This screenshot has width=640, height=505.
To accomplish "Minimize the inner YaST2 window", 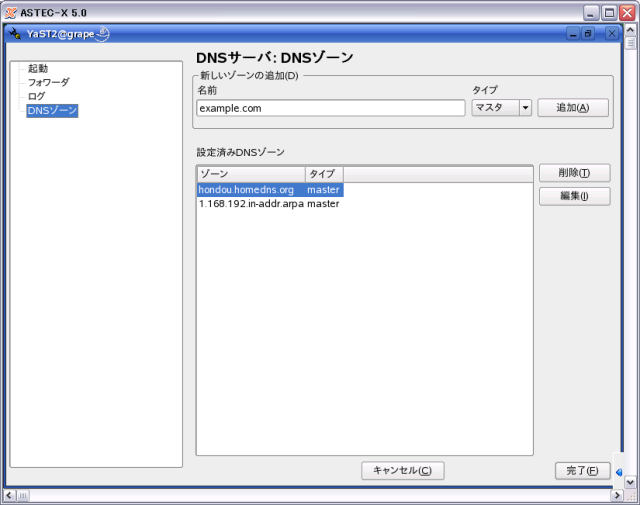I will [575, 34].
